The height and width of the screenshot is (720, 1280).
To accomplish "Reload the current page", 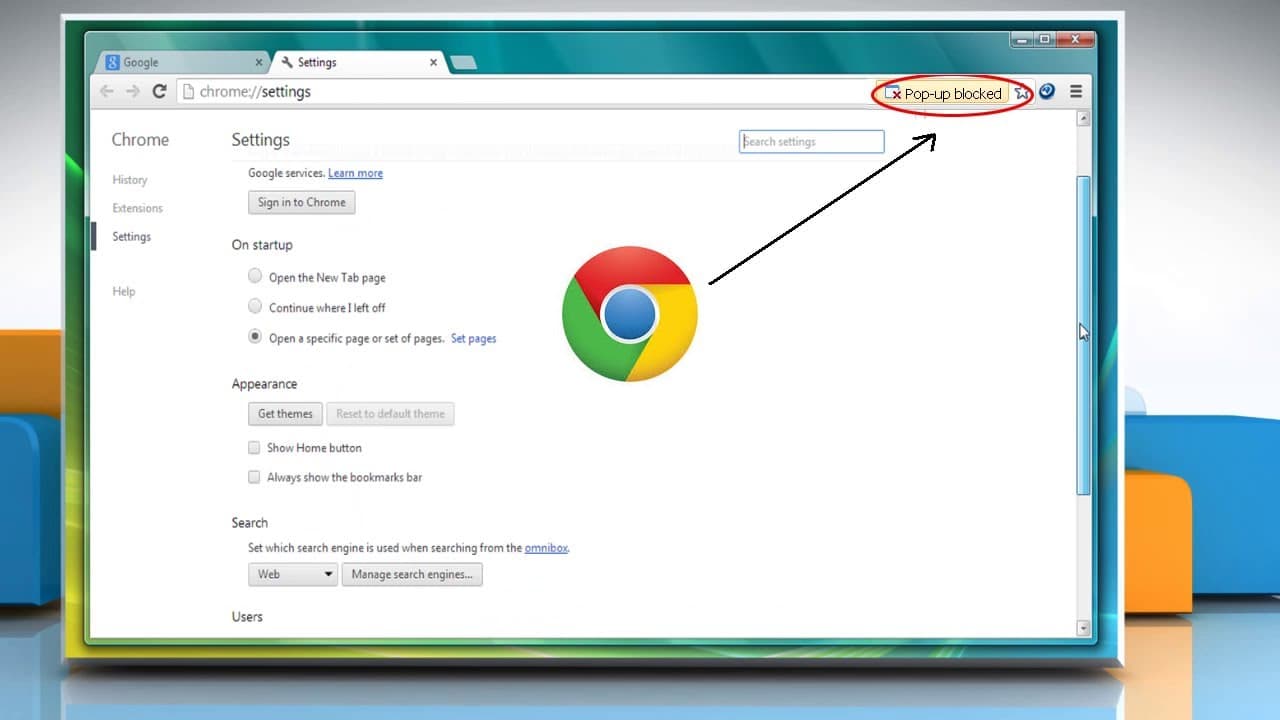I will click(x=159, y=91).
